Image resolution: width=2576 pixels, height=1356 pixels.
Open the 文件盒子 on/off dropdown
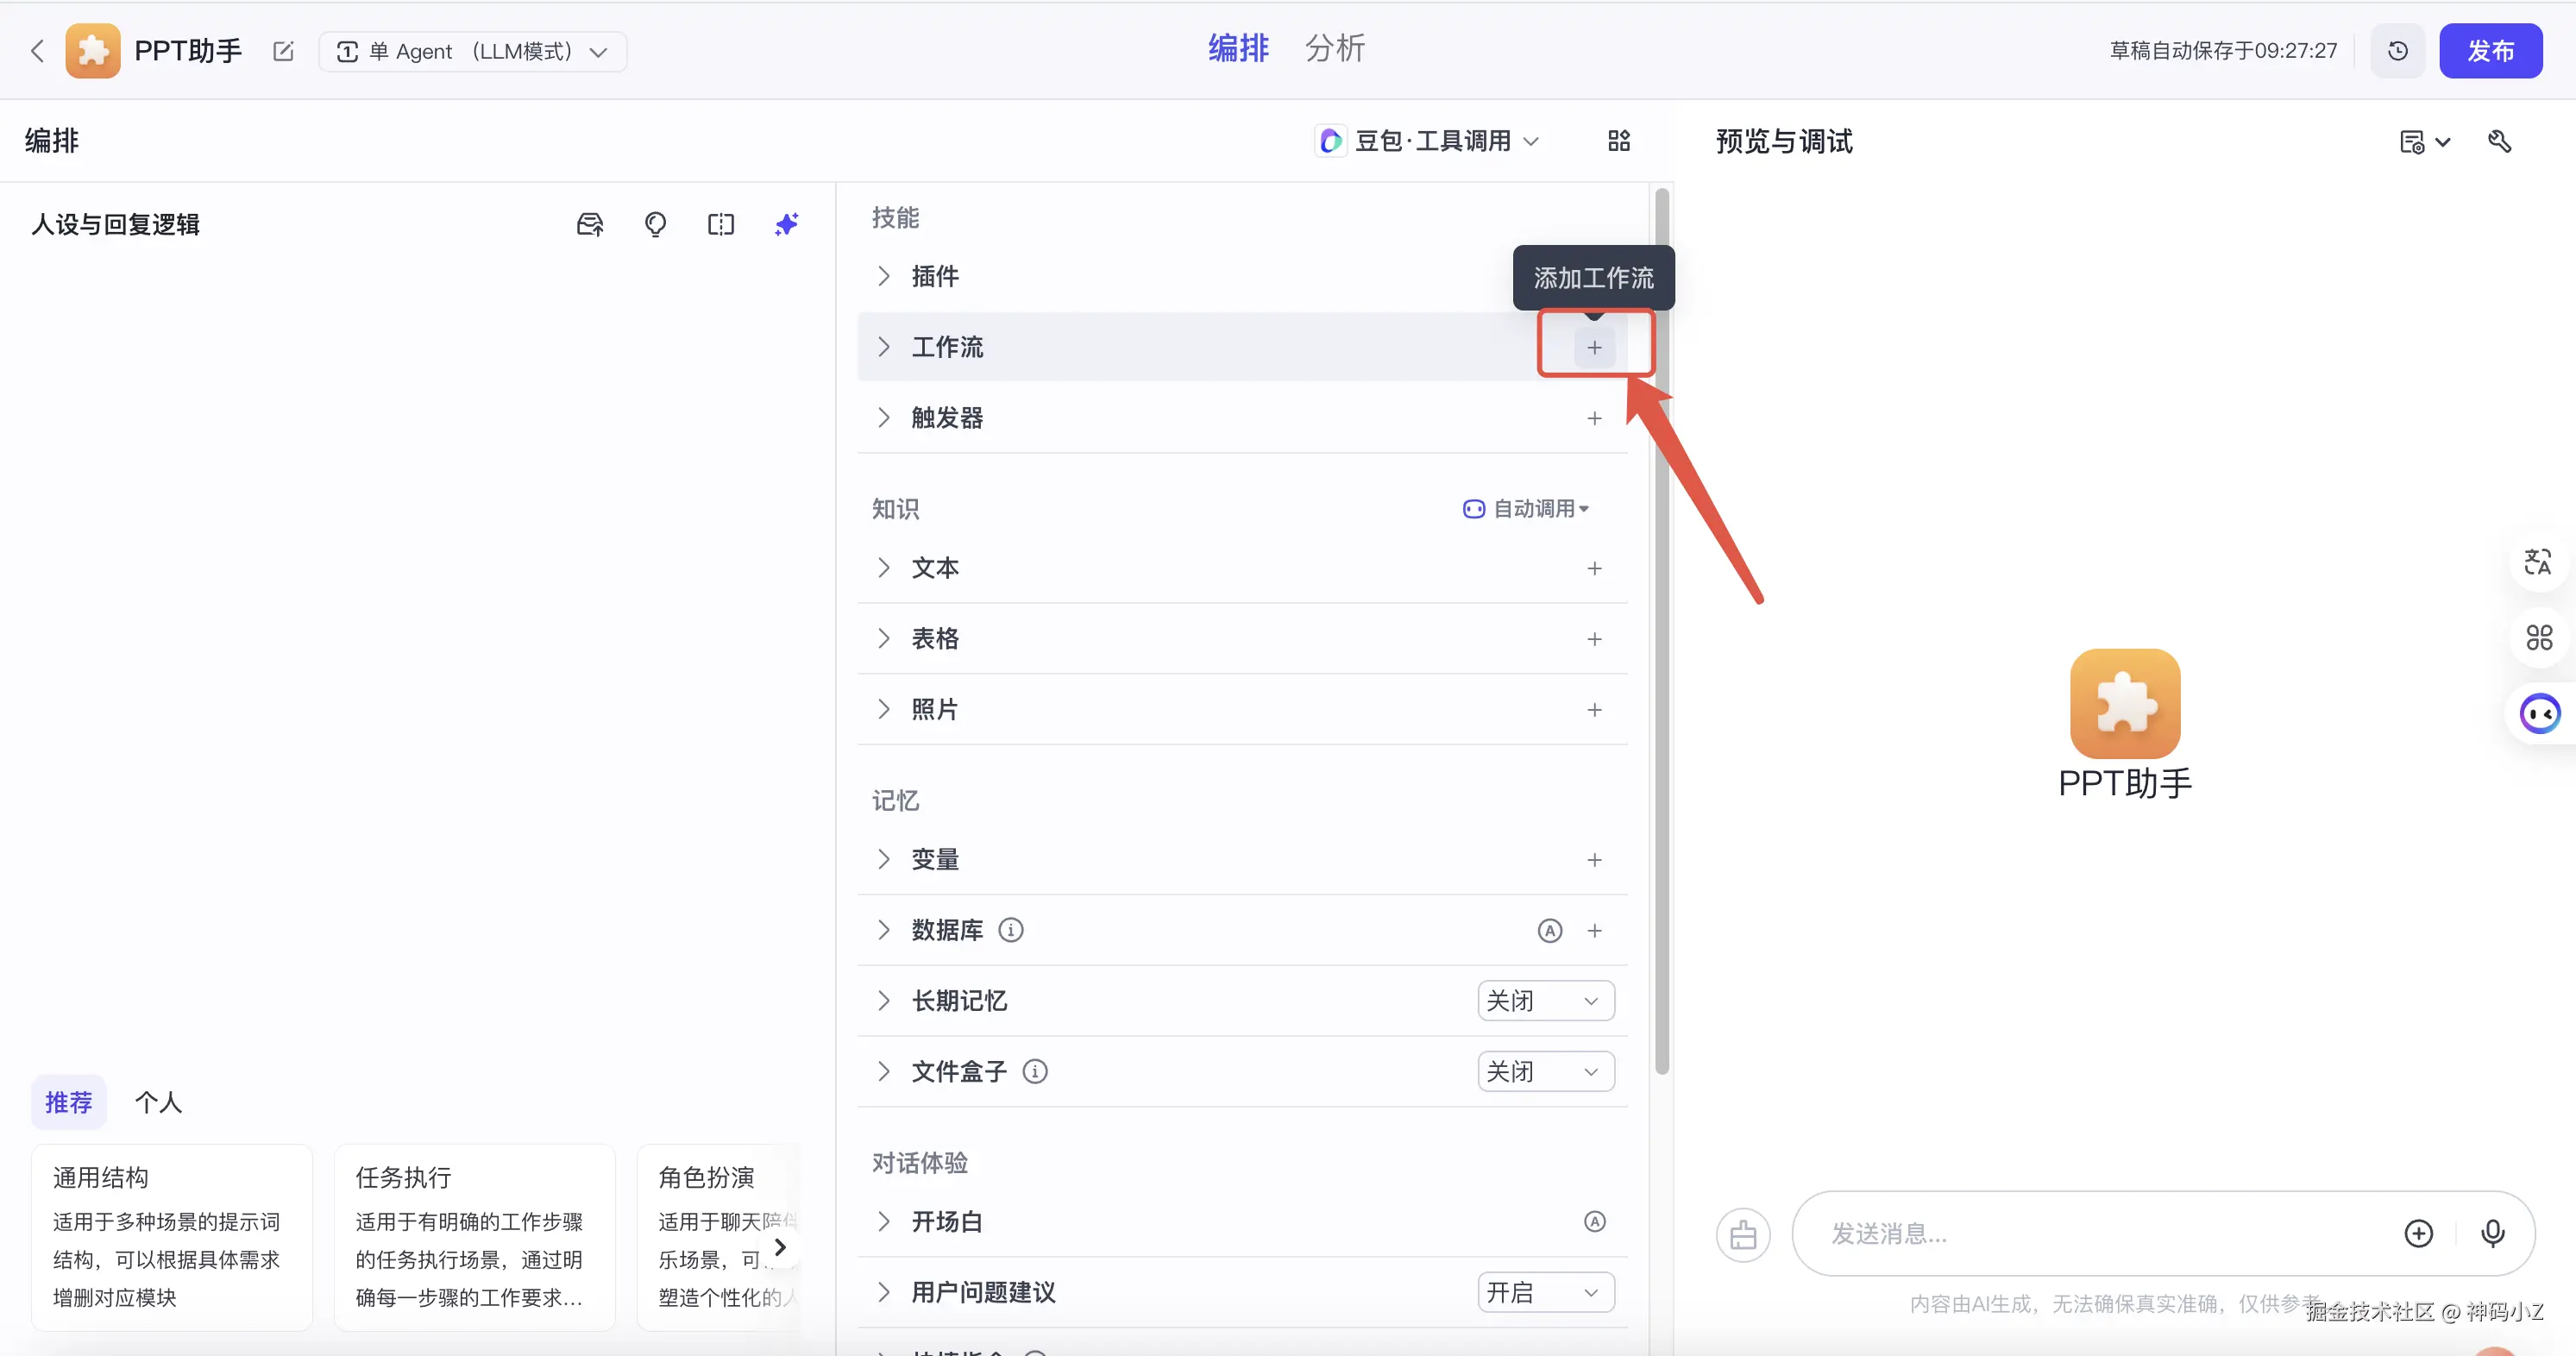tap(1545, 1071)
